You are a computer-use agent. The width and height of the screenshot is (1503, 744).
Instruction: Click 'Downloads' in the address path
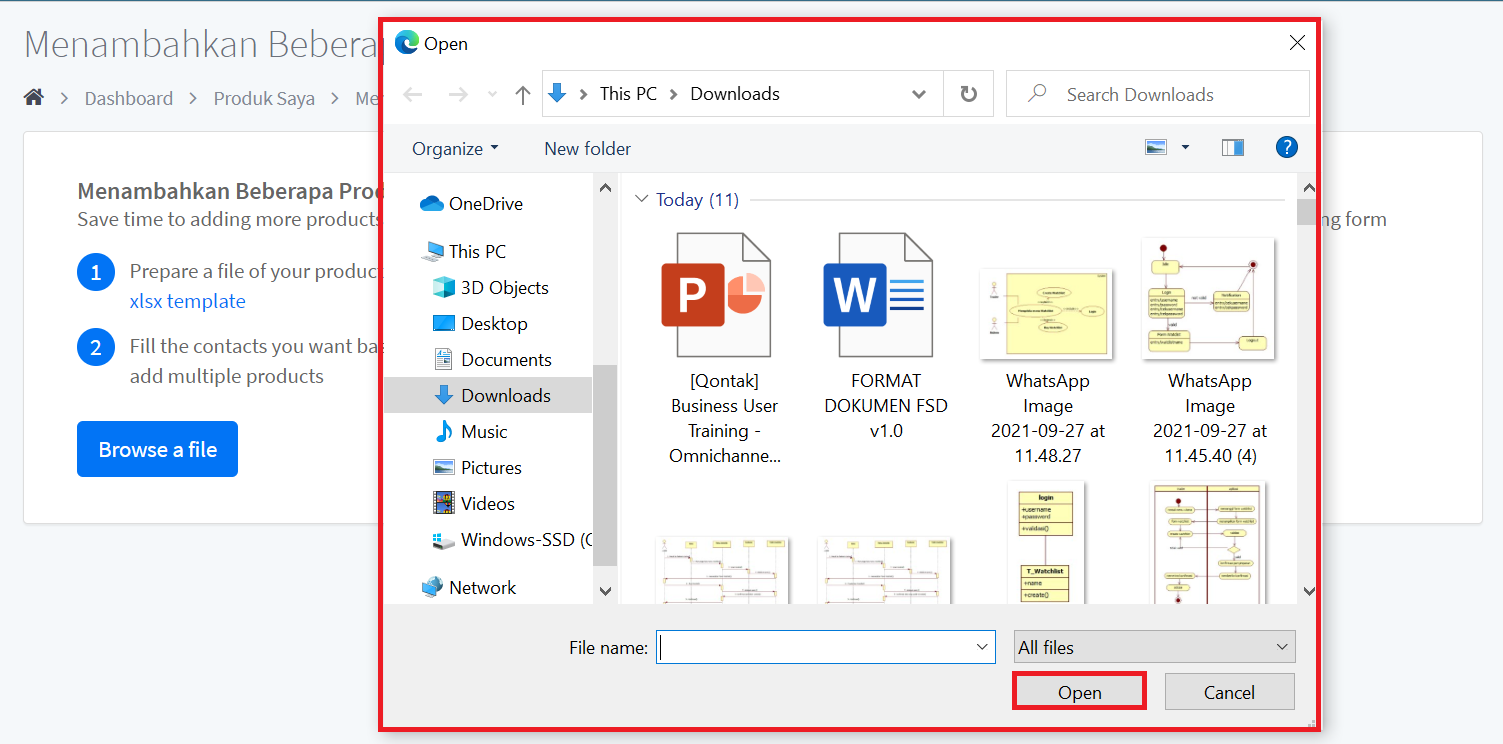[x=735, y=94]
